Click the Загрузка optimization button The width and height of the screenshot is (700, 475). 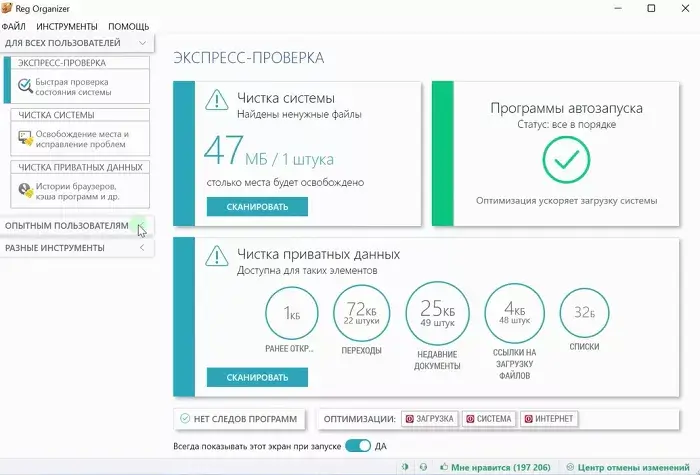pyautogui.click(x=430, y=418)
